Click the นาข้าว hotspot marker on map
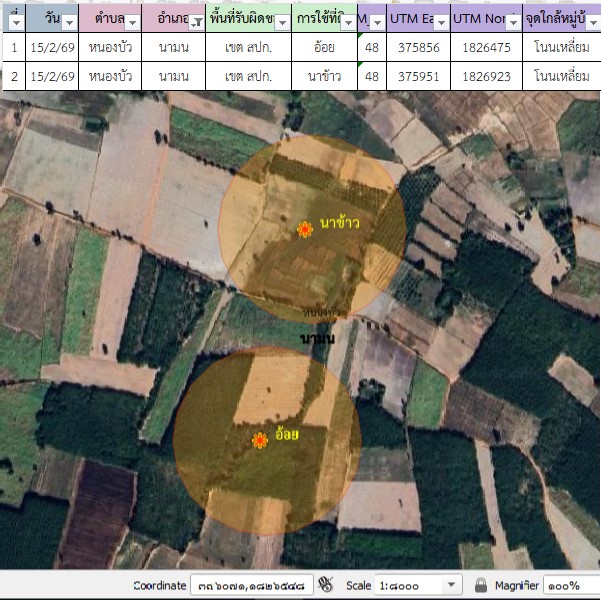Screen dimensions: 601x600 click(305, 230)
